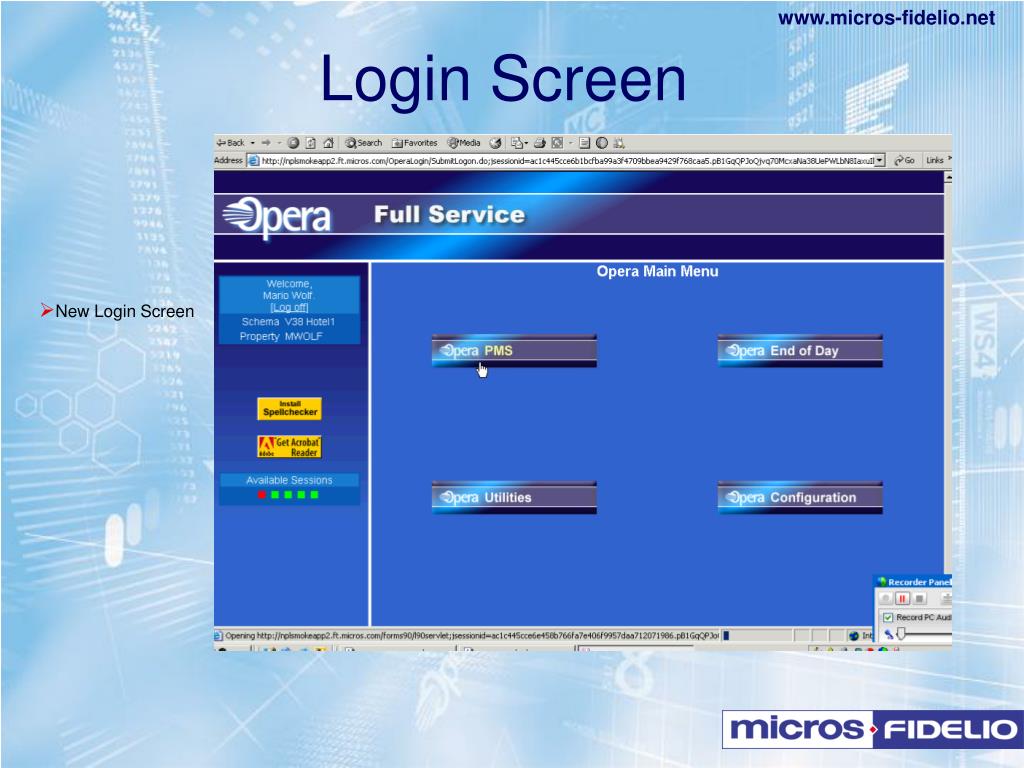Viewport: 1024px width, 768px height.
Task: Pause recording in the Recorder Panel
Action: coord(903,598)
